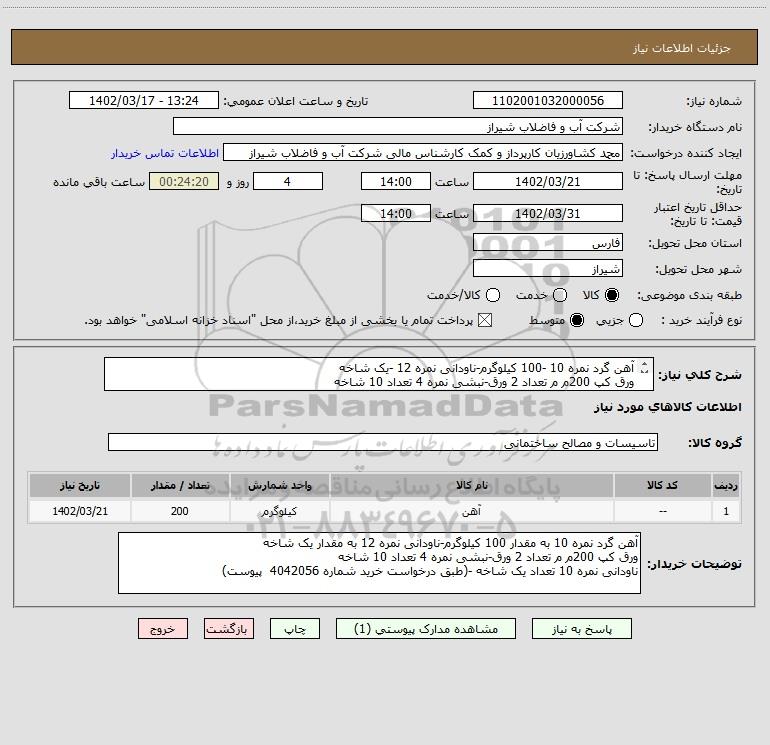Click the delivery province field فارس

[x=548, y=242]
